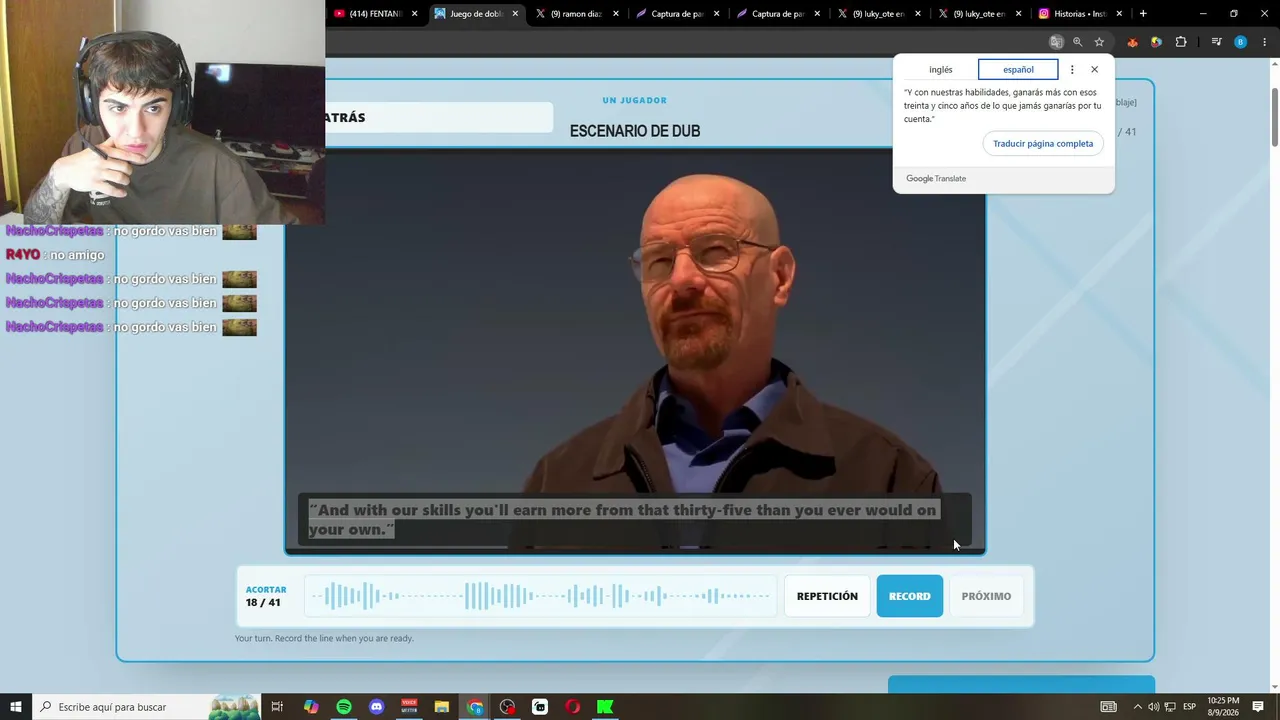The image size is (1280, 720).
Task: Select the inglés language tab in Translate
Action: click(x=940, y=70)
